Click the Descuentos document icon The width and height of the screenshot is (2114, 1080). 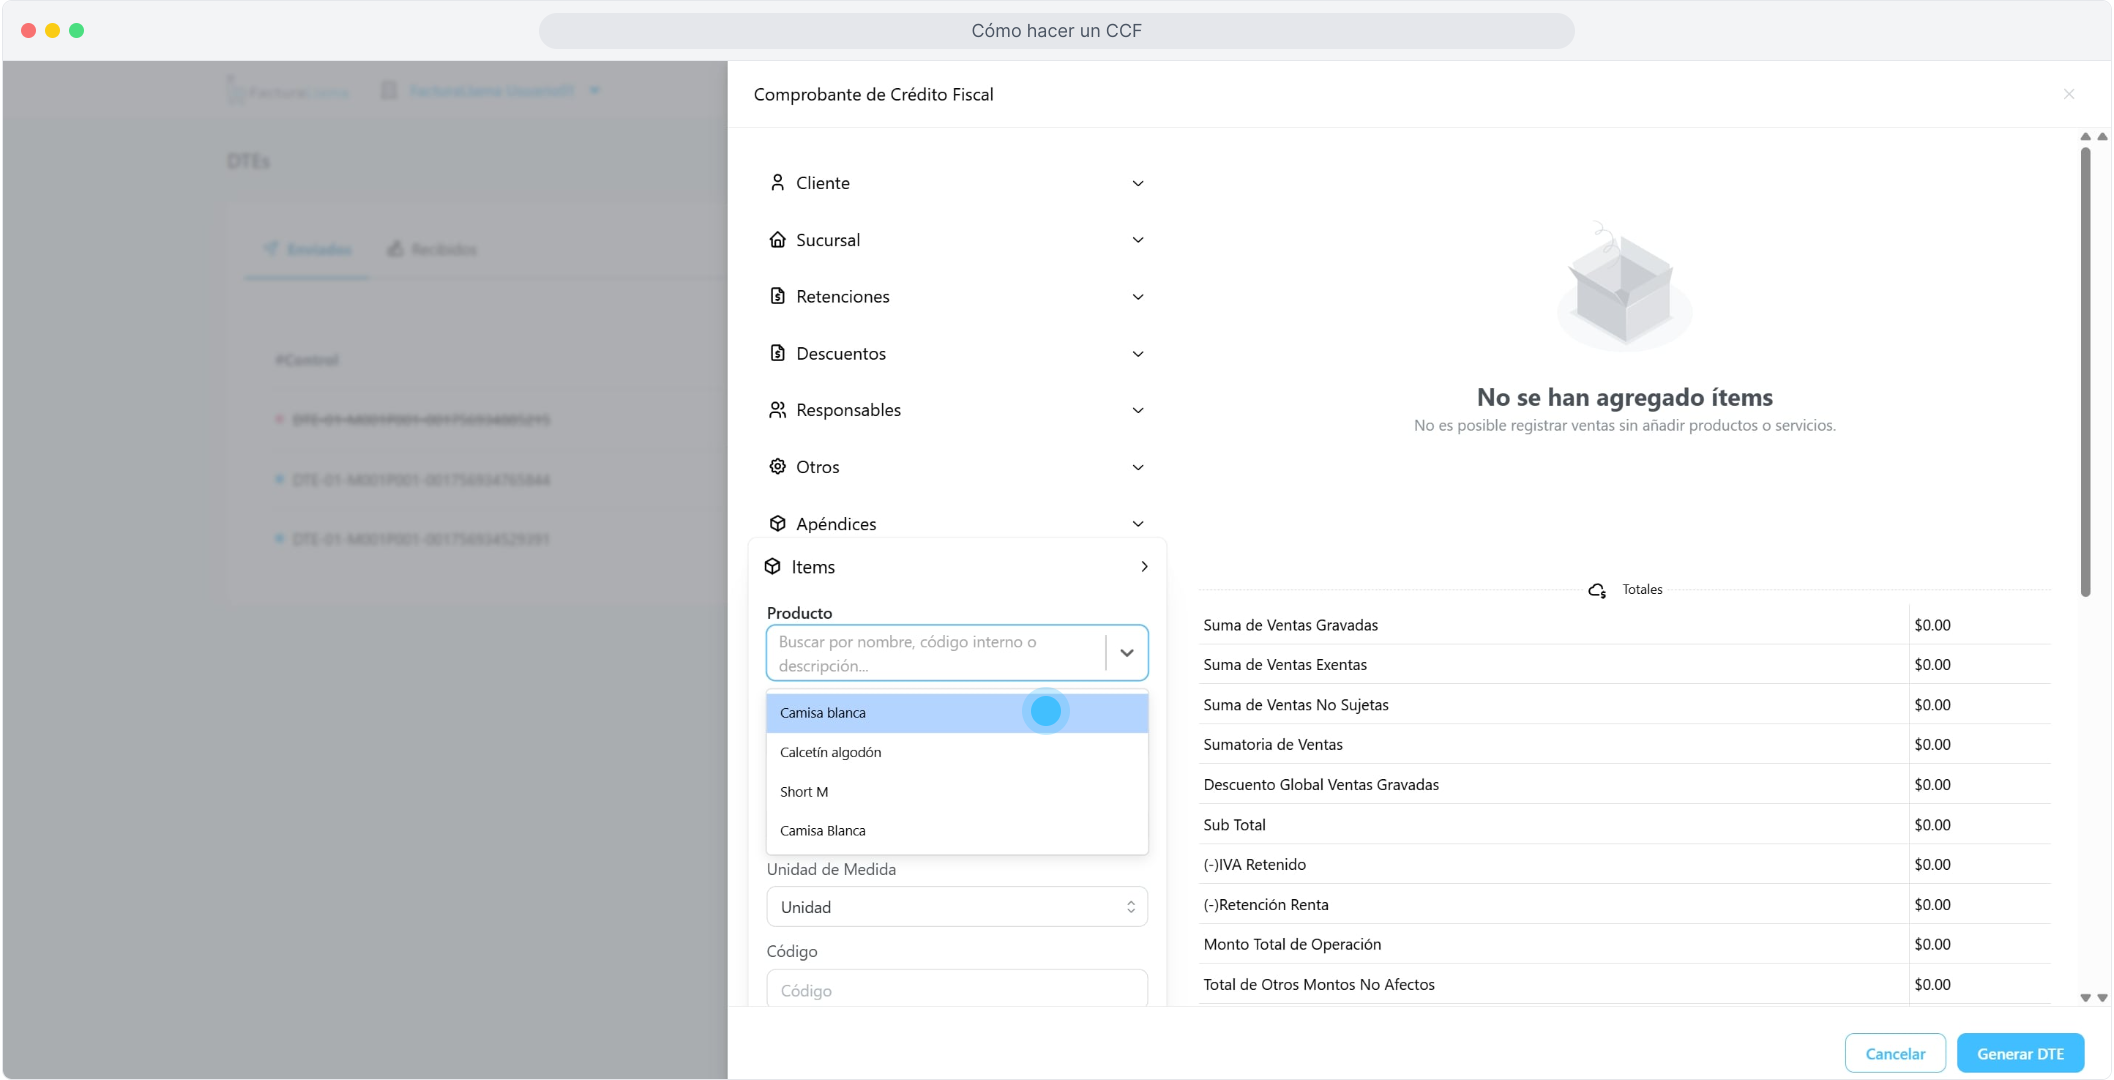tap(777, 353)
